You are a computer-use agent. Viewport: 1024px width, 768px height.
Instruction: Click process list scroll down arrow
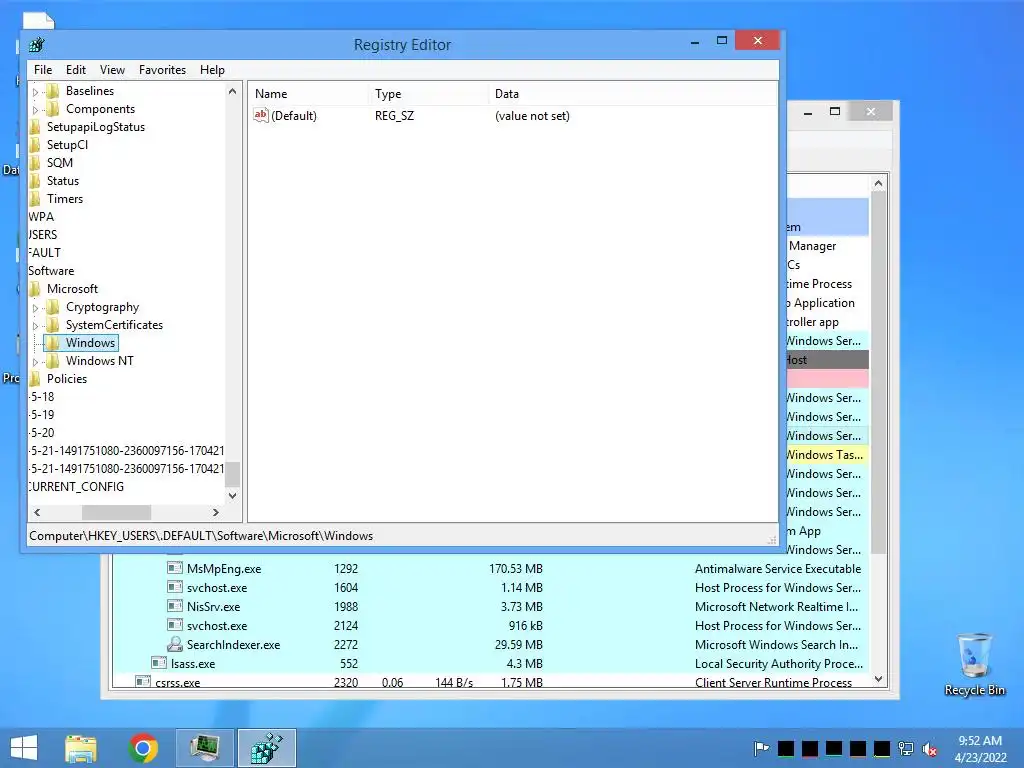coord(878,679)
